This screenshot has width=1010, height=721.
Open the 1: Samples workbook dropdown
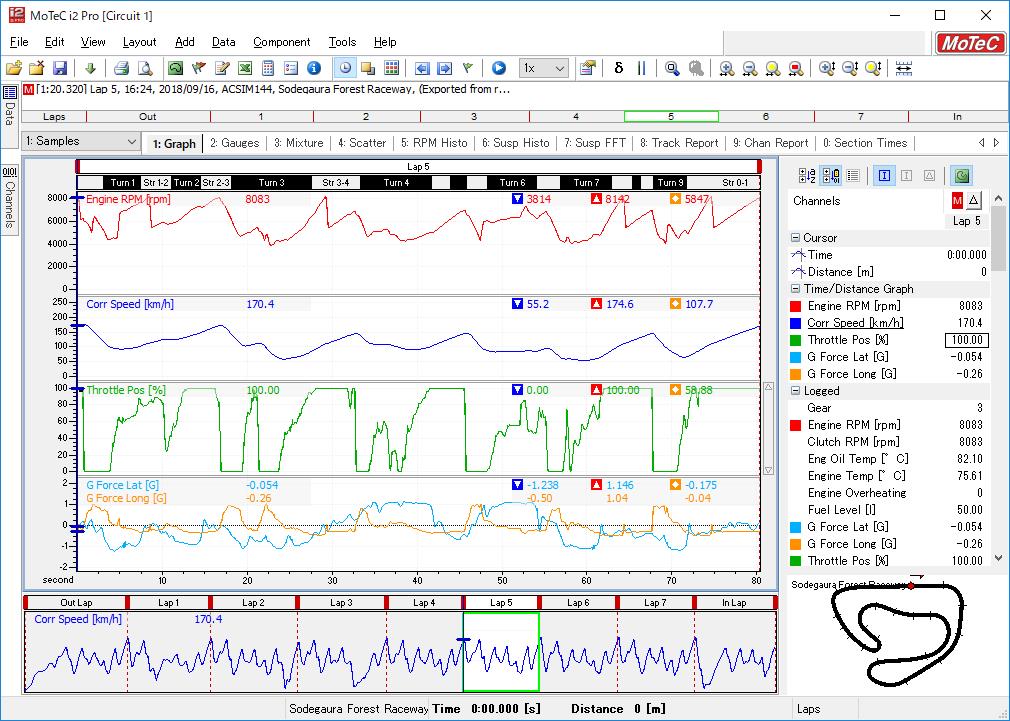click(x=81, y=141)
